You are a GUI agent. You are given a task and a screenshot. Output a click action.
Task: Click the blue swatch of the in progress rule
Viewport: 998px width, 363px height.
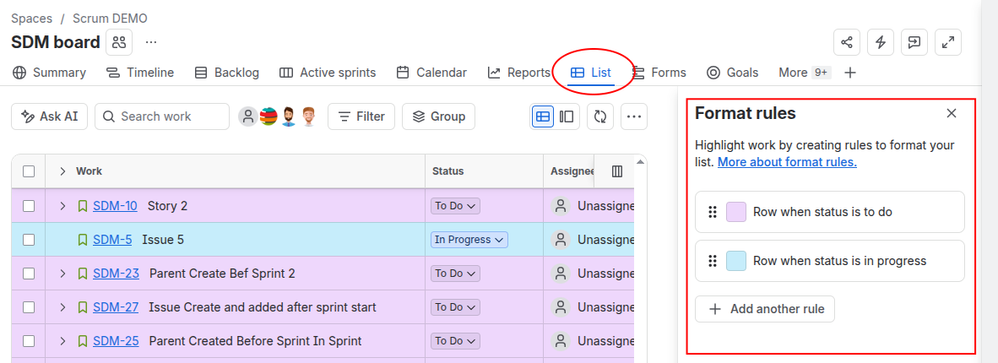coord(736,260)
